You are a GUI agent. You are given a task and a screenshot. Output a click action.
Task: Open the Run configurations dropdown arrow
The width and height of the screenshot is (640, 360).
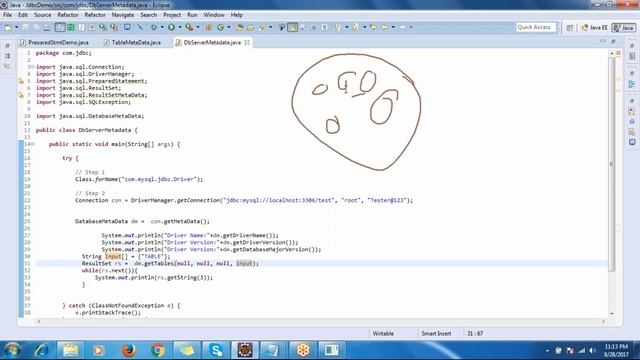coord(180,27)
